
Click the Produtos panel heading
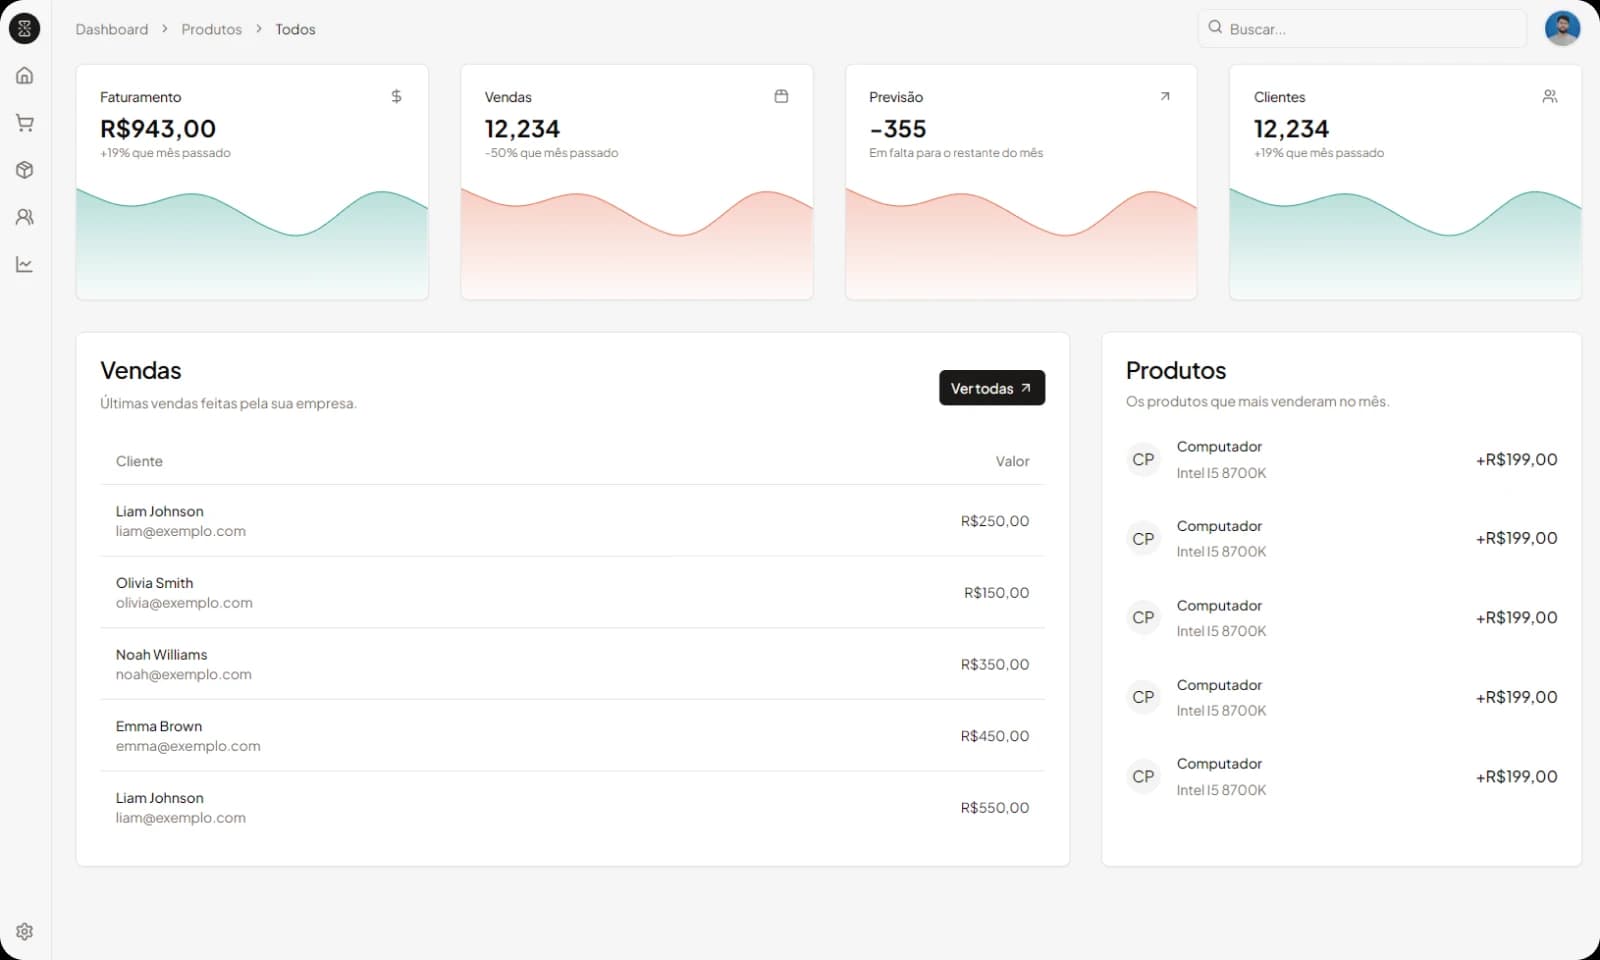(1176, 370)
